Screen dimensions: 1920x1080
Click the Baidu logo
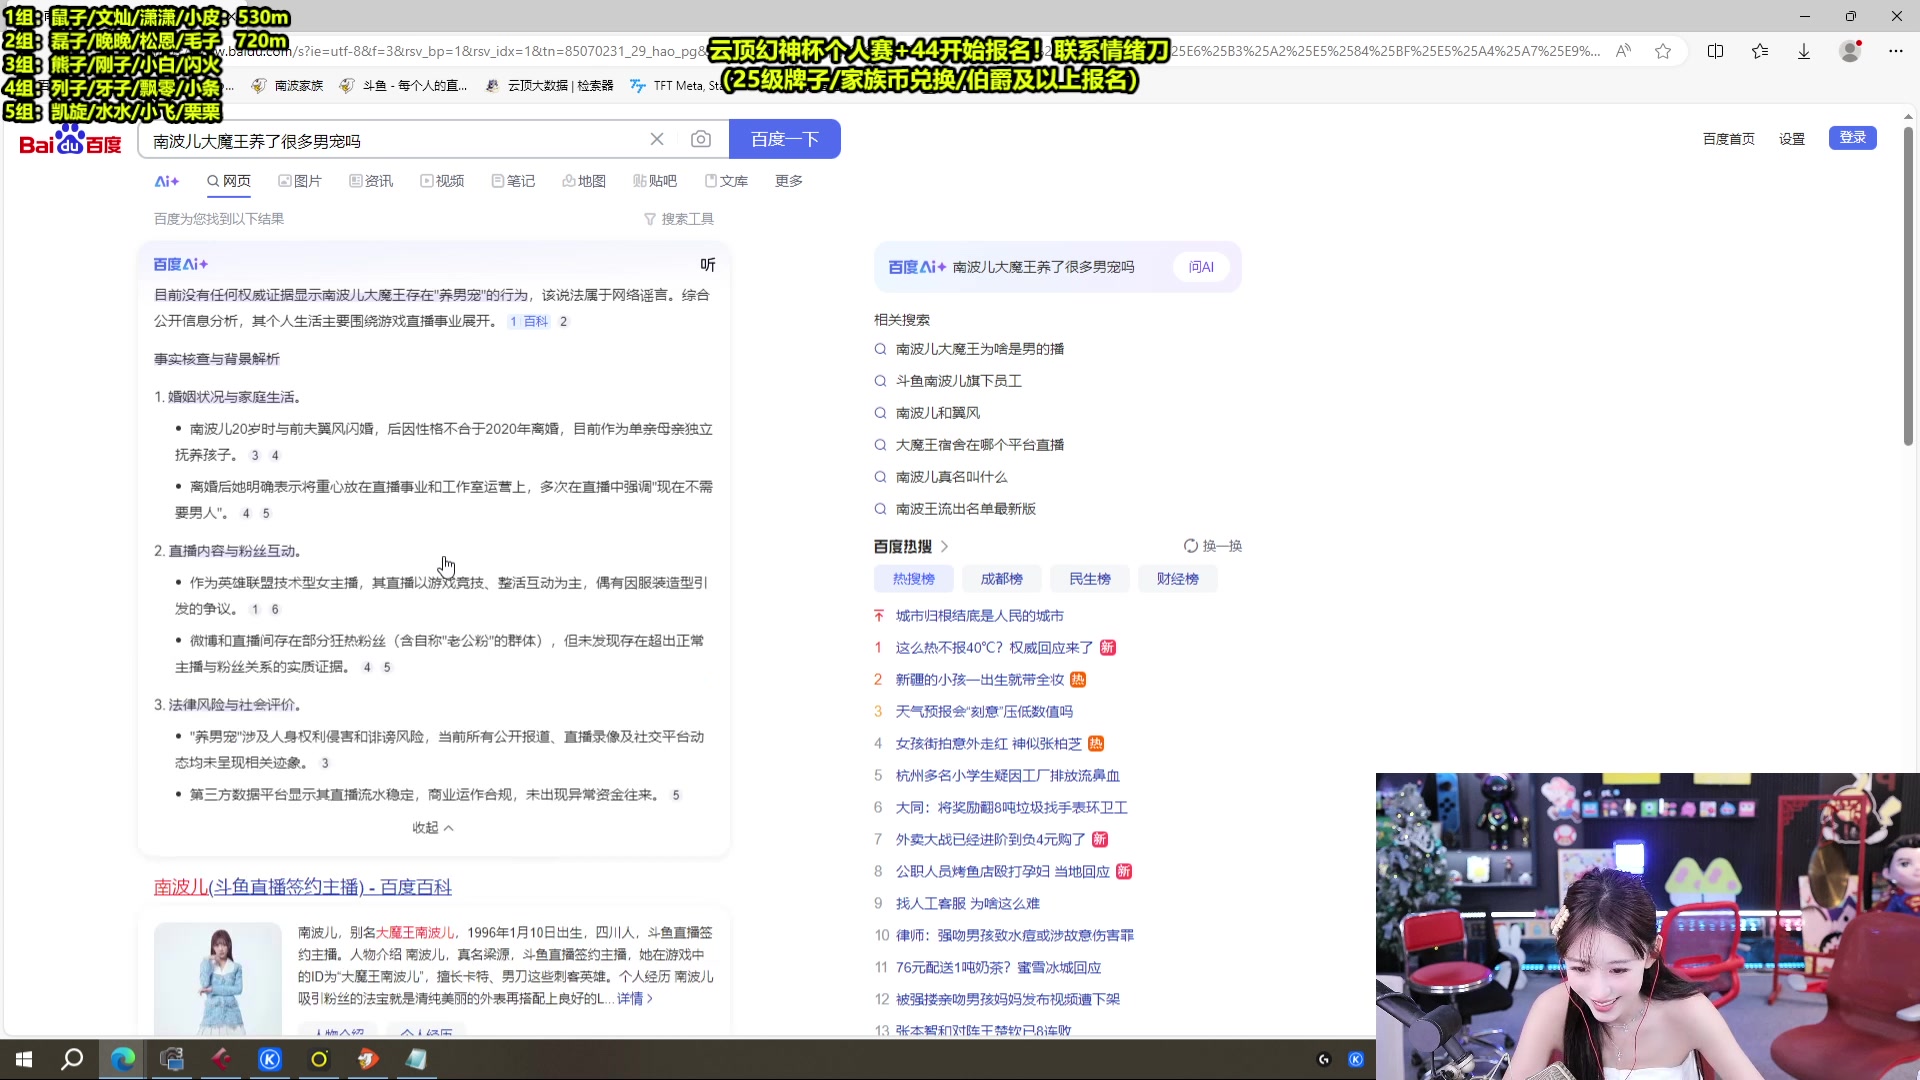tap(70, 140)
